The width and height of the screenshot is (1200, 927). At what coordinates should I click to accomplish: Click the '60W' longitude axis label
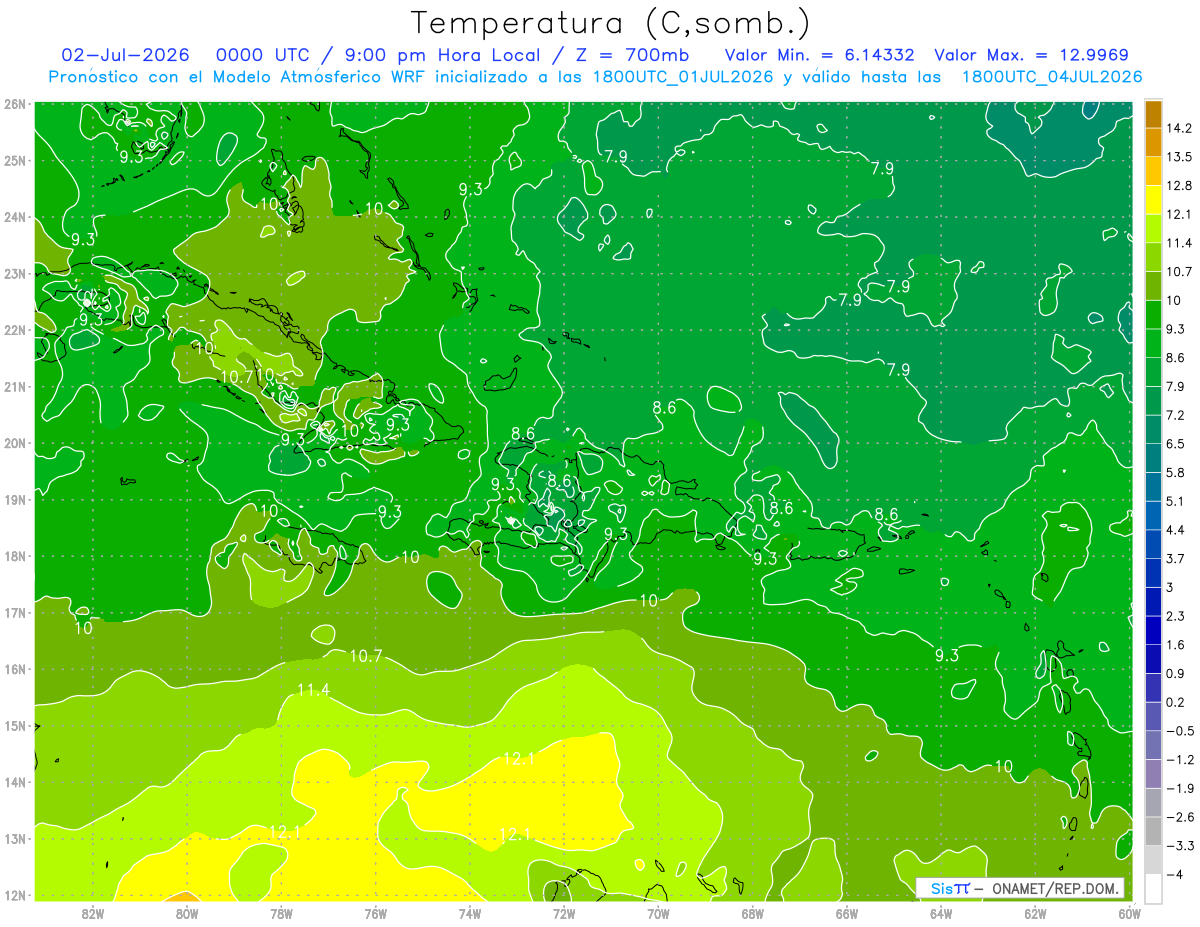click(x=1129, y=913)
